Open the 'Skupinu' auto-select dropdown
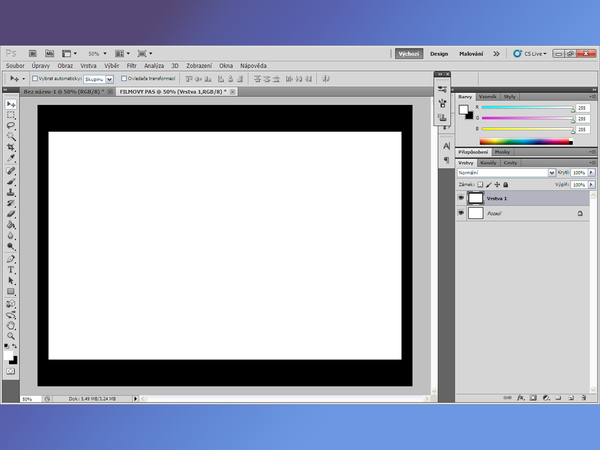The width and height of the screenshot is (600, 450). click(x=98, y=78)
